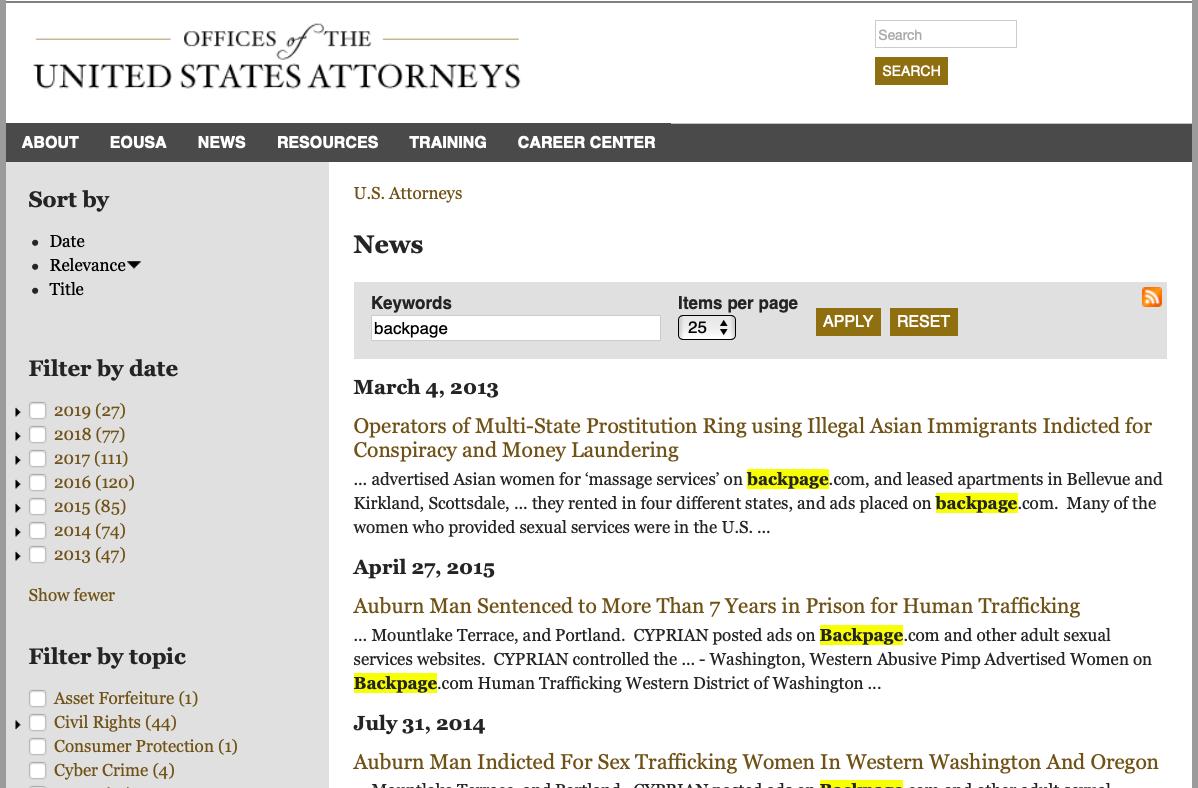
Task: Expand the 2019 date filter triangle
Action: click(x=18, y=412)
